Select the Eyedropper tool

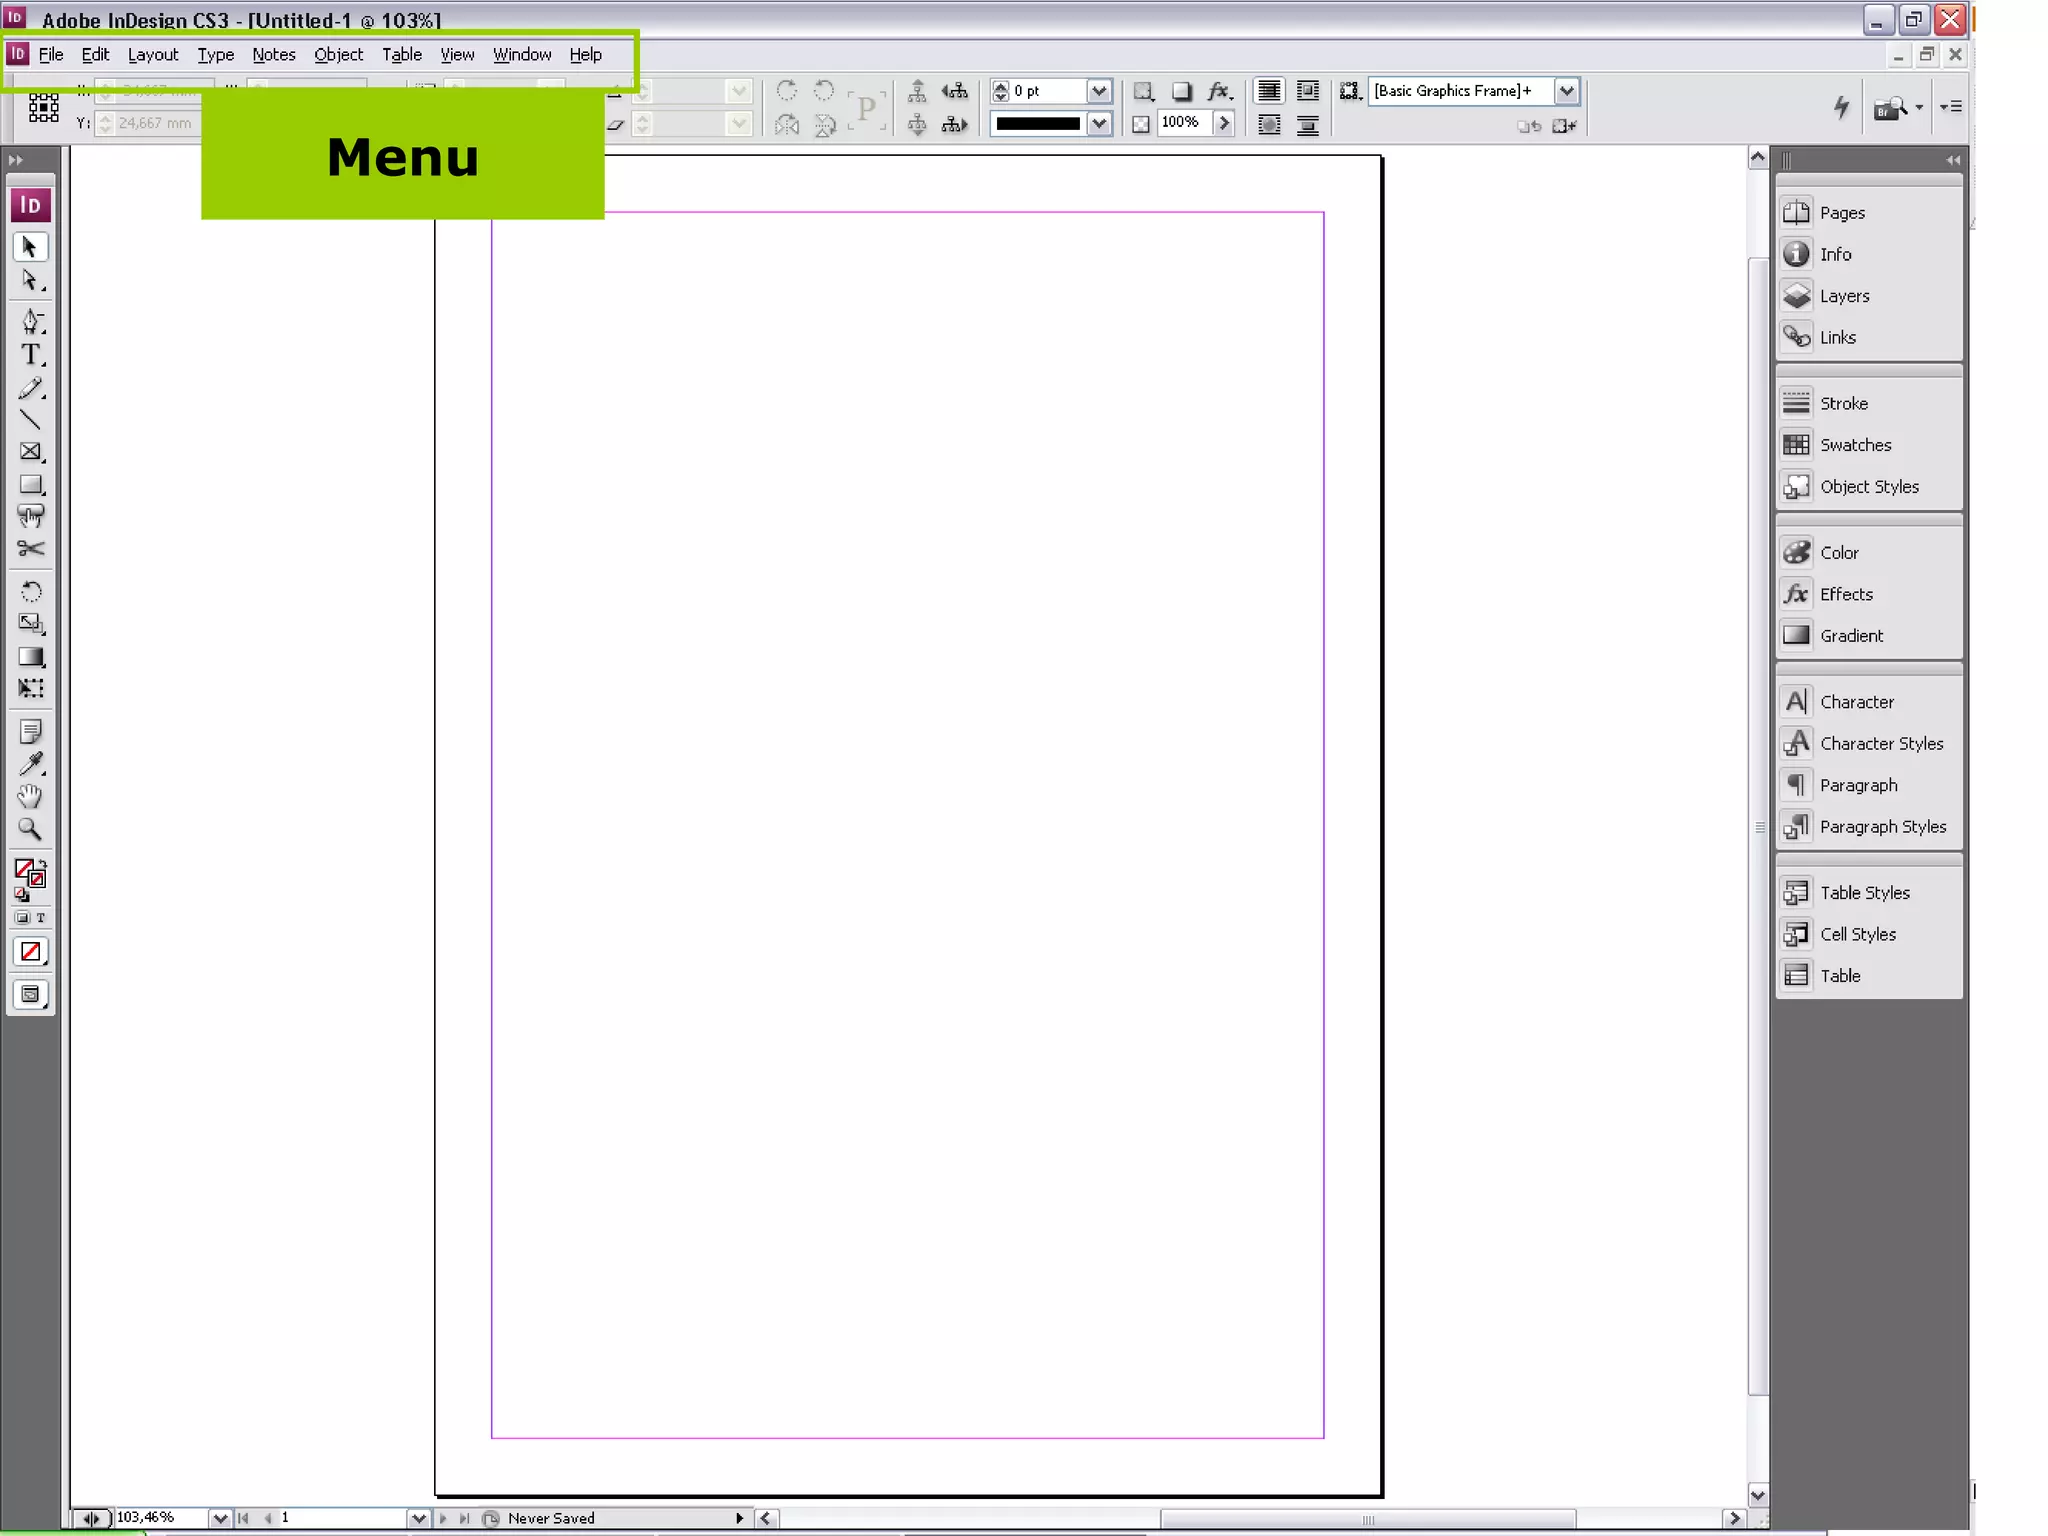pos(30,764)
